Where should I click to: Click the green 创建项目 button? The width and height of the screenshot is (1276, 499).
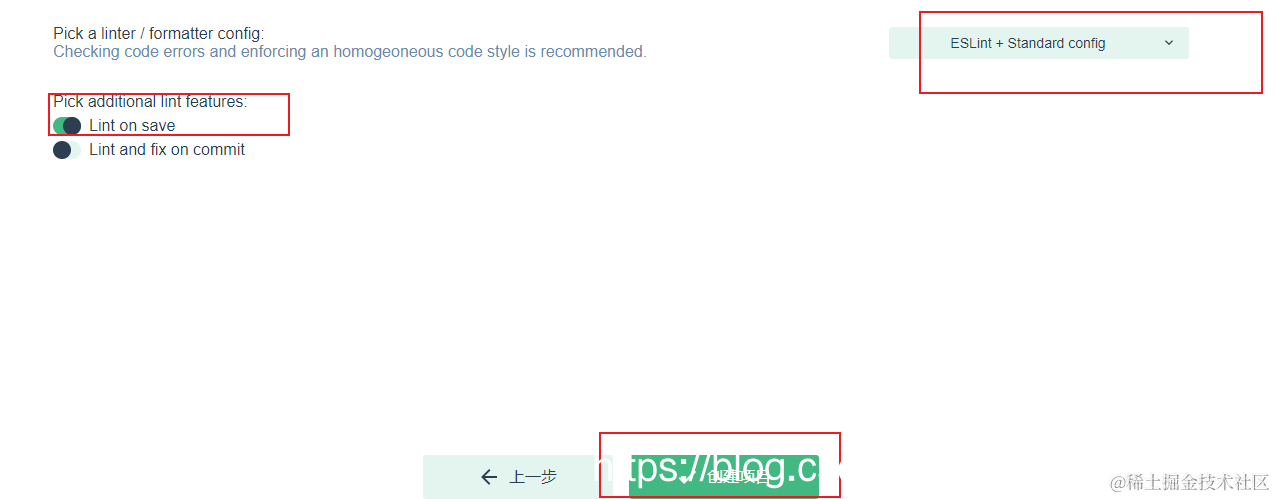point(724,477)
